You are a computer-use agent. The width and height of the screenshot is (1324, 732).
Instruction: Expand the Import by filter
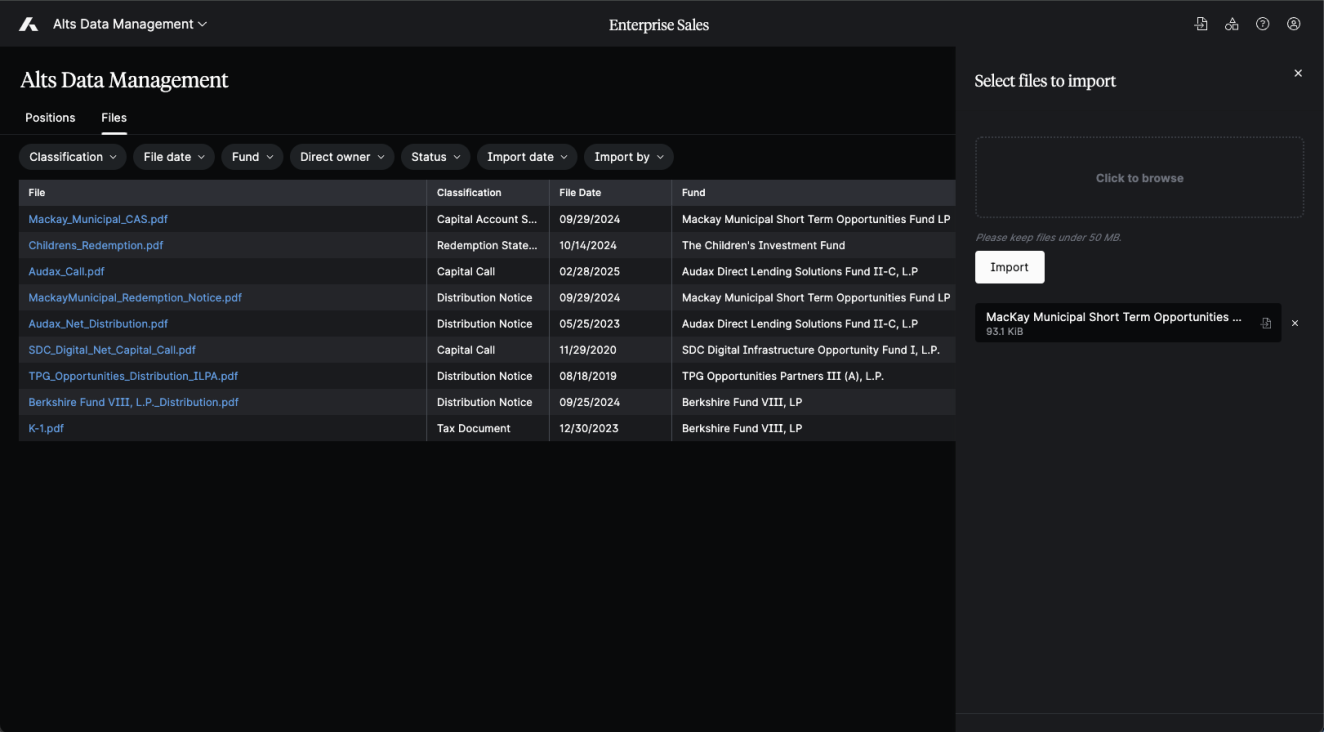coord(628,157)
